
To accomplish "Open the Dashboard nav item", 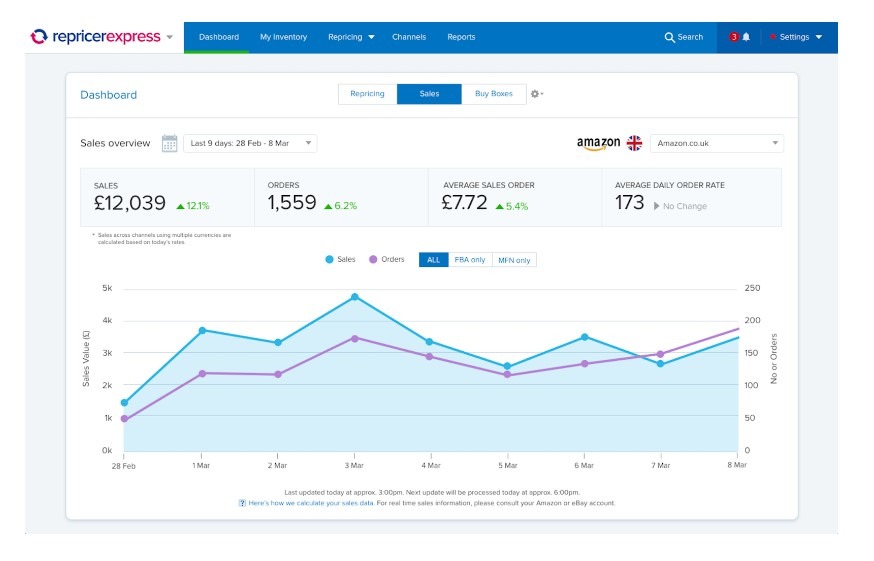I will tap(218, 37).
